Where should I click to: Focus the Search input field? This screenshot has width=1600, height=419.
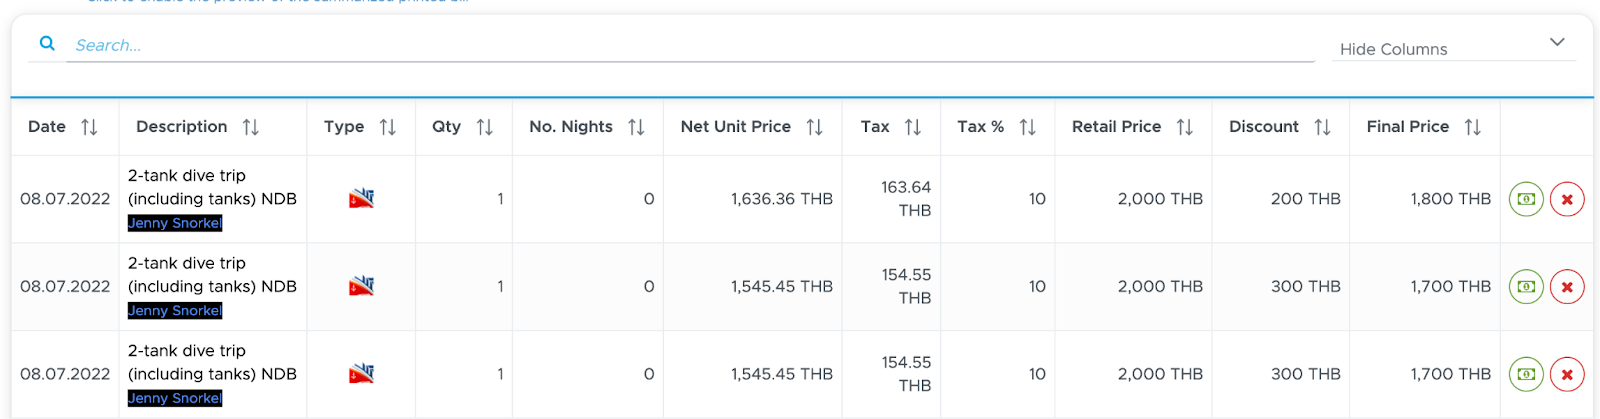click(690, 45)
